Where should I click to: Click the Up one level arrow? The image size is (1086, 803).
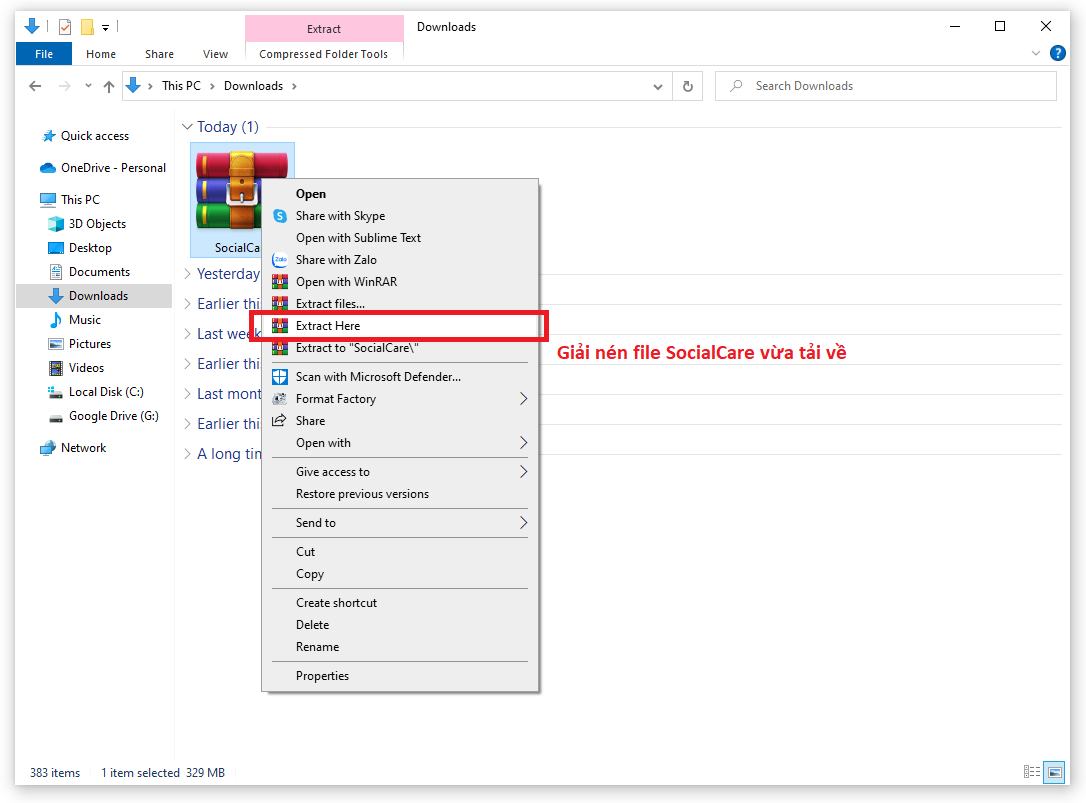click(x=109, y=86)
